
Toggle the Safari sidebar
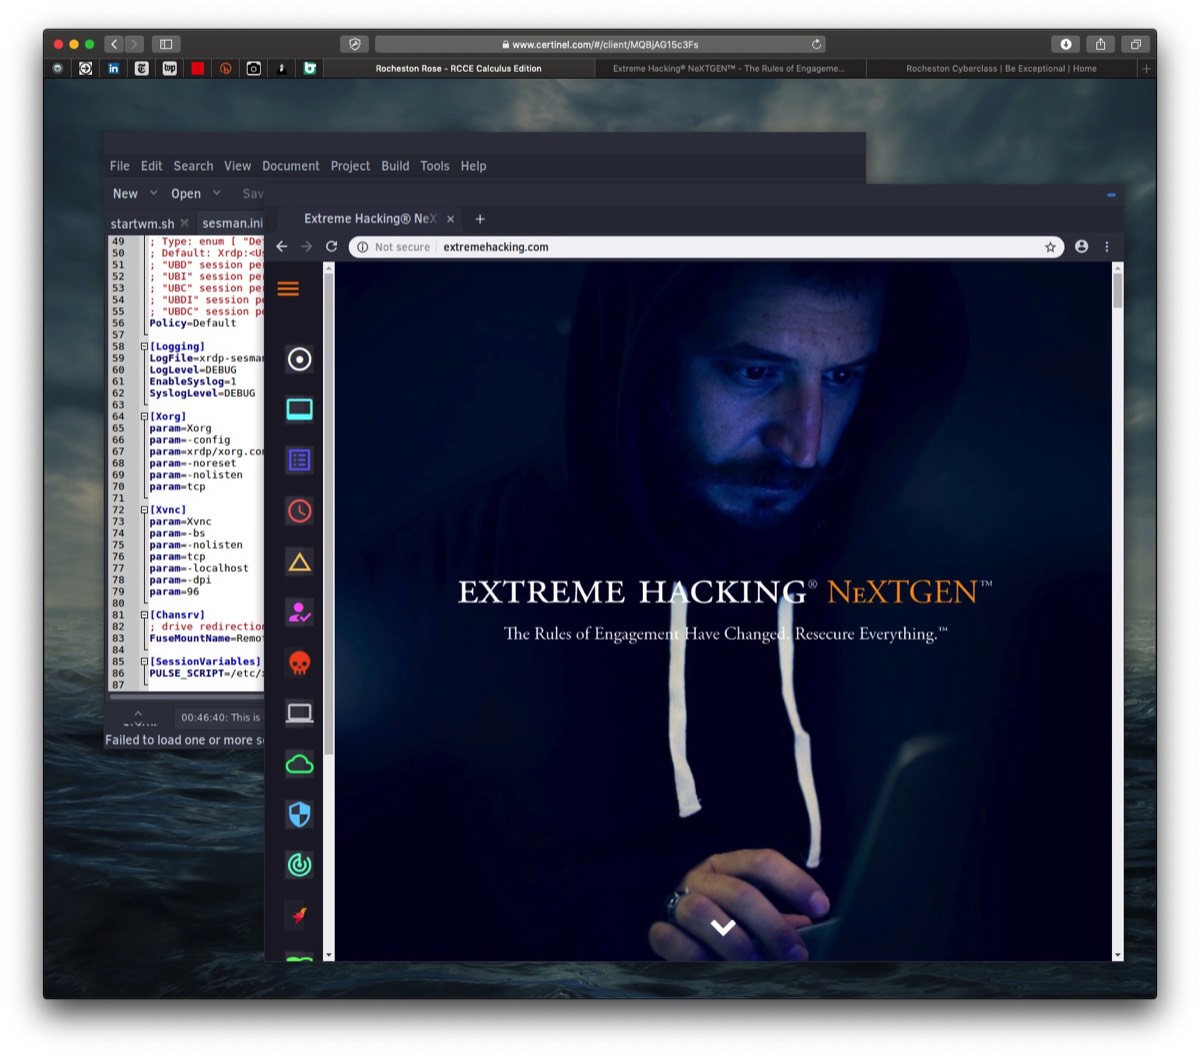coord(166,44)
